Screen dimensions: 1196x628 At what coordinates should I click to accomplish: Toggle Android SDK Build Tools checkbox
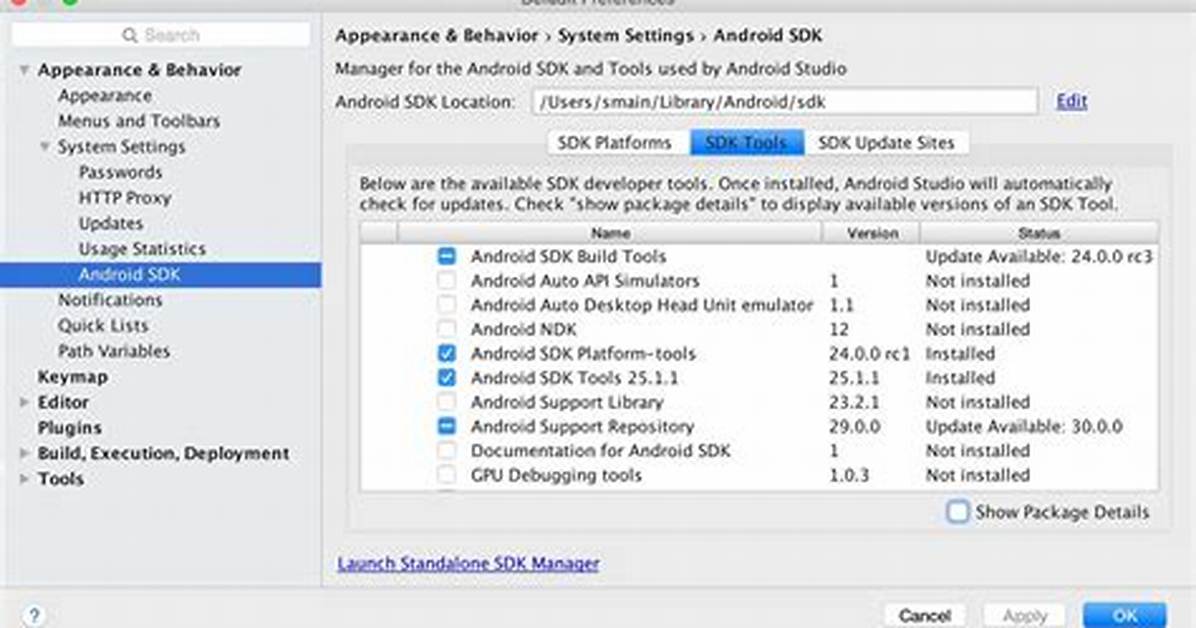point(446,256)
